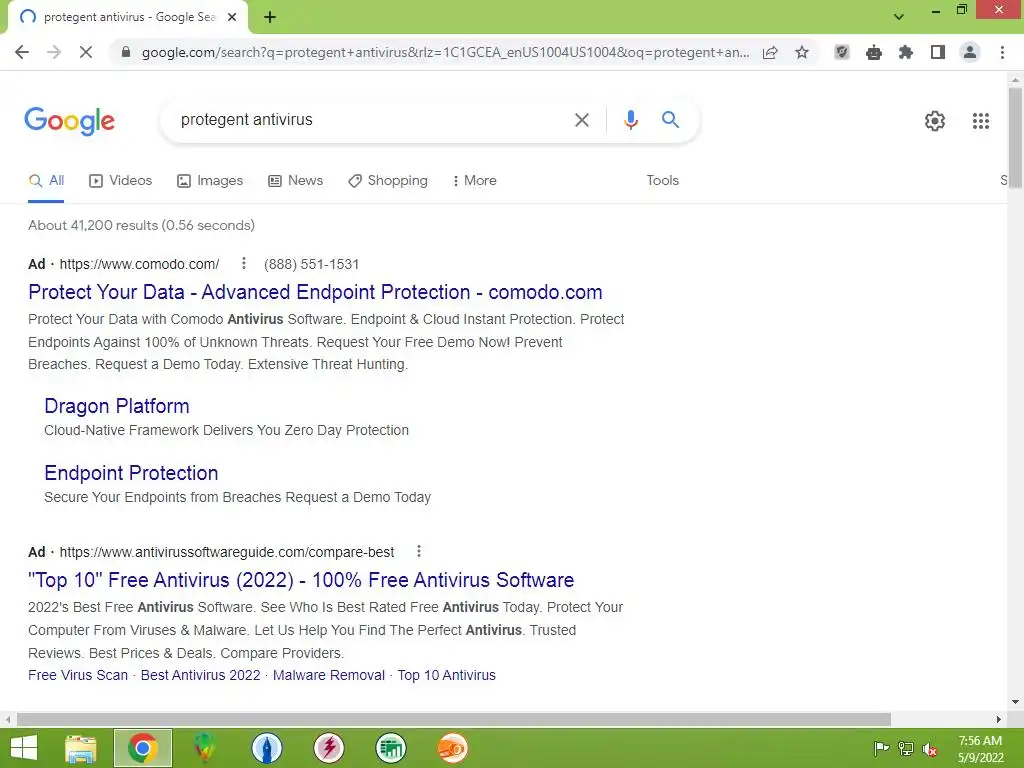The width and height of the screenshot is (1024, 768).
Task: Open the red lightning bolt taskbar app
Action: point(328,748)
